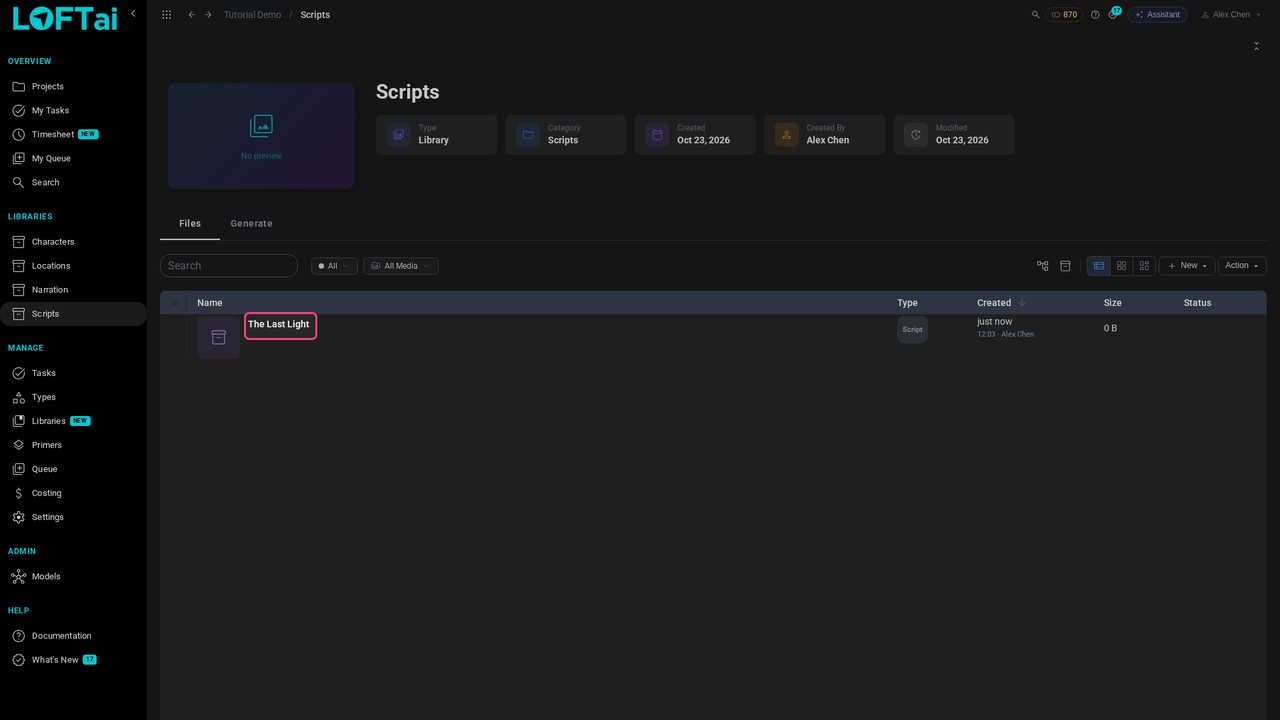
Task: Open the apps grid menu icon
Action: [x=166, y=15]
